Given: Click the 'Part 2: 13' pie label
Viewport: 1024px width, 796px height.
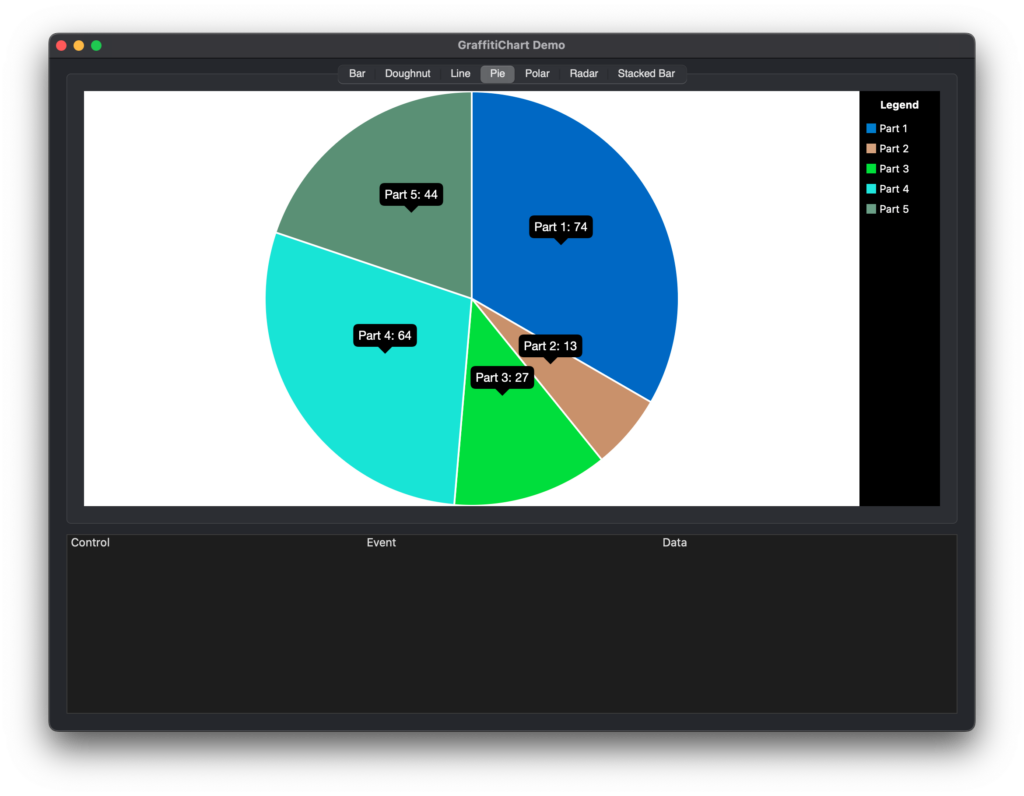Looking at the screenshot, I should point(550,346).
